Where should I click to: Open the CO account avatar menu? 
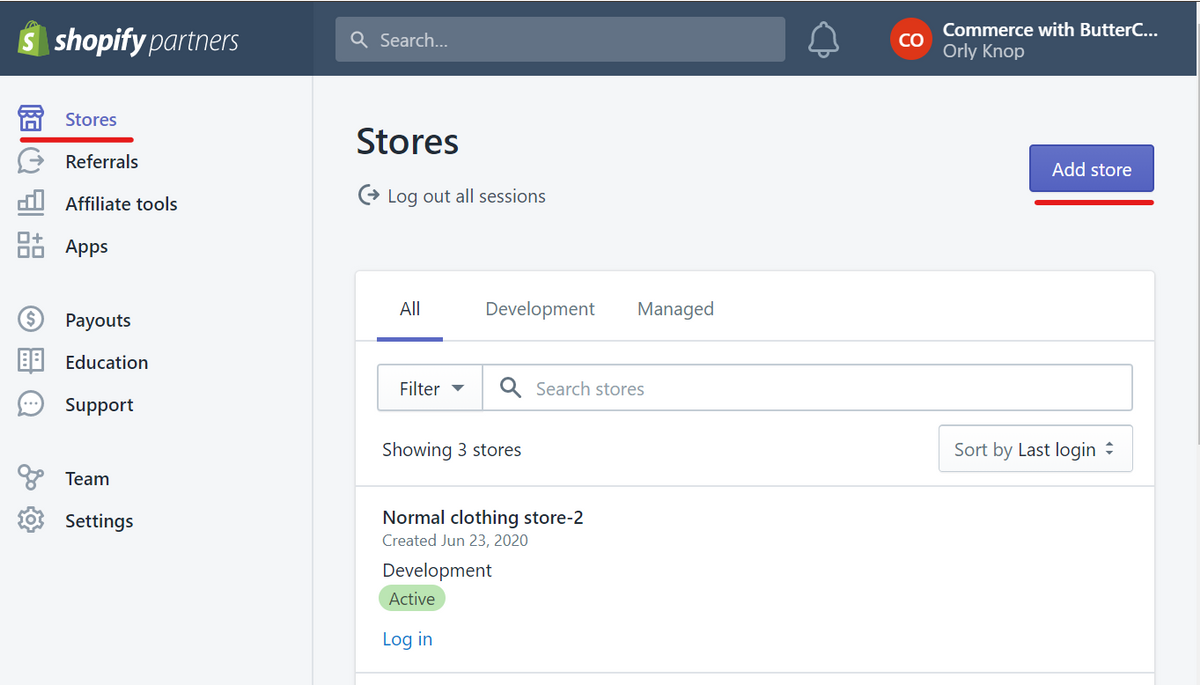click(910, 40)
